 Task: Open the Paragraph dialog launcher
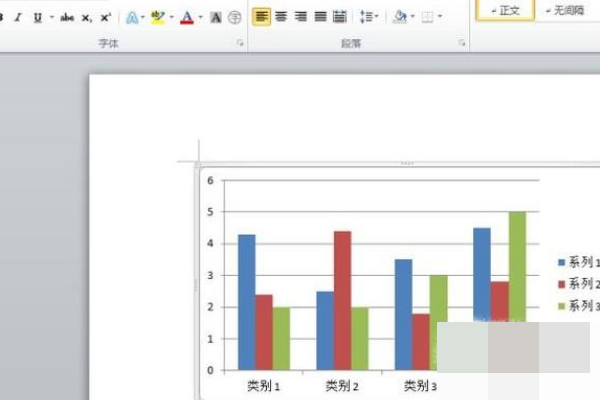[462, 43]
